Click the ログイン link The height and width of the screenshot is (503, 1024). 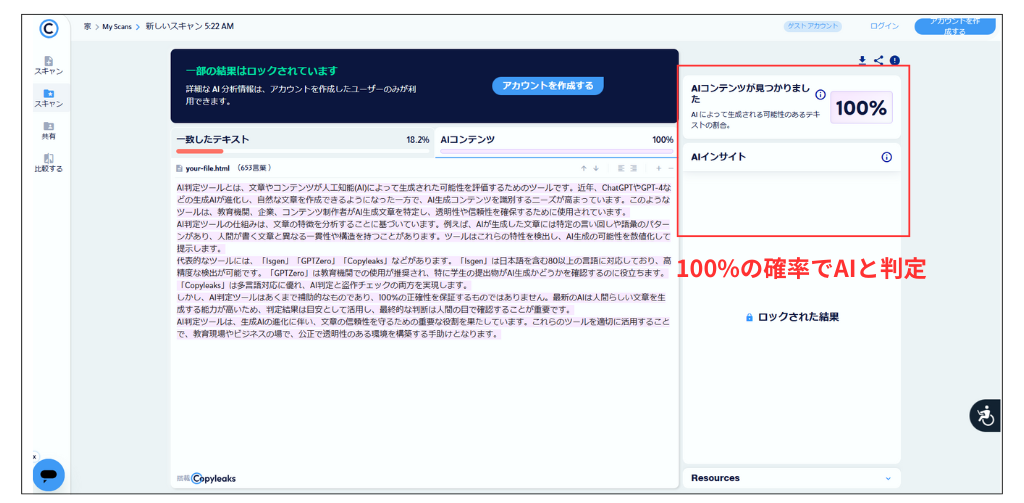pos(884,27)
